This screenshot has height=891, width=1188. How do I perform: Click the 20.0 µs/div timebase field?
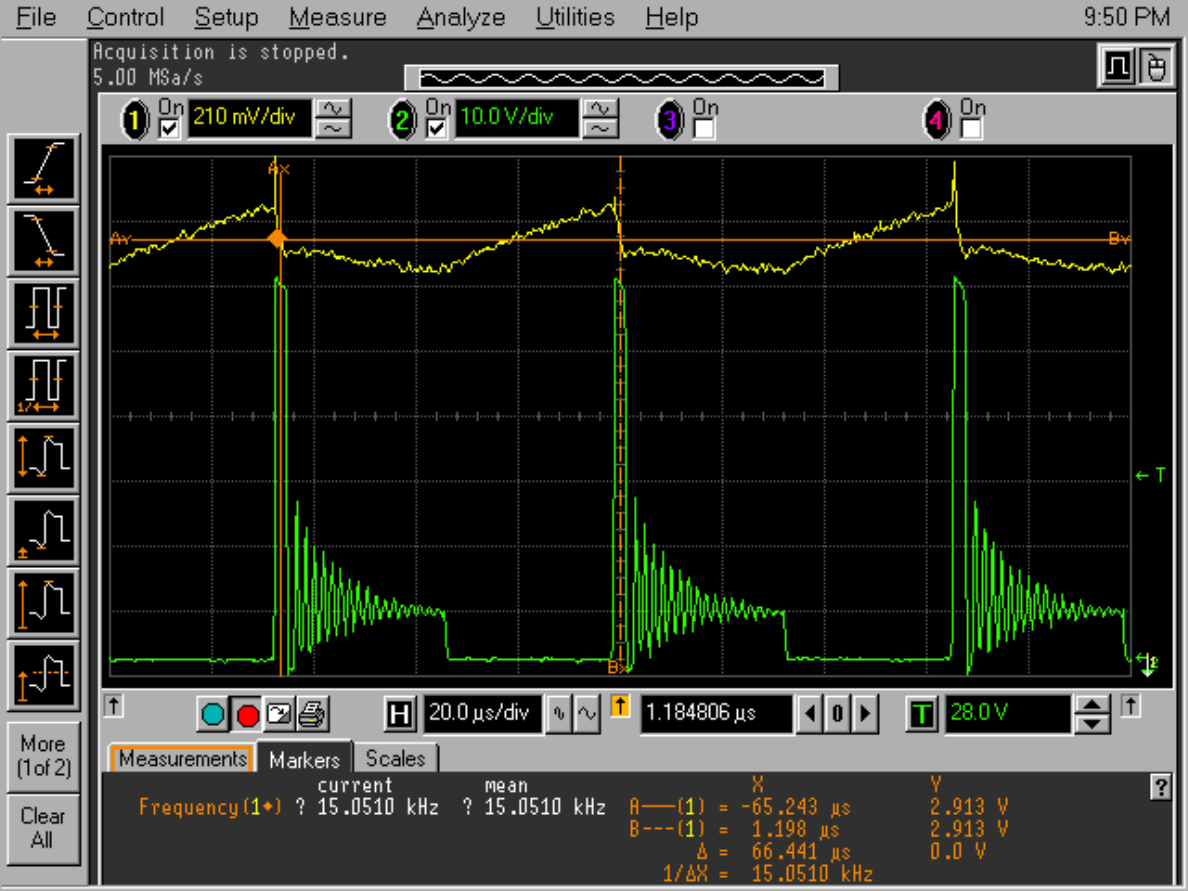tap(483, 714)
